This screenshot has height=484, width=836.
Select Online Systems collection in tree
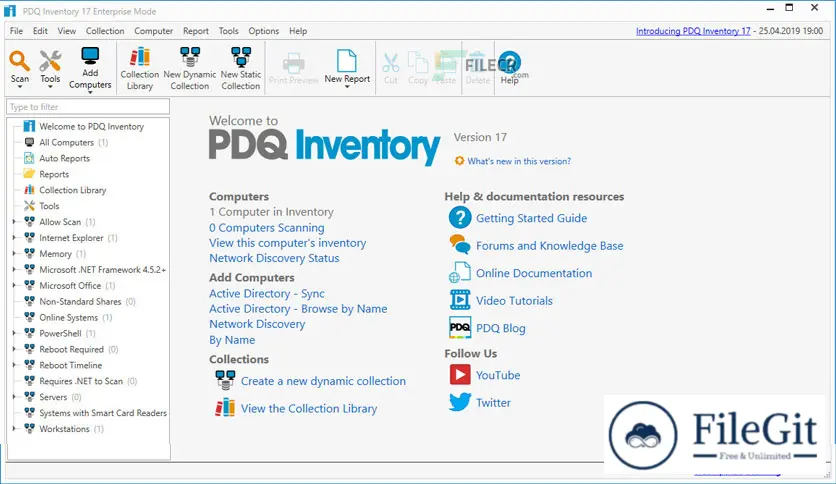tap(68, 317)
